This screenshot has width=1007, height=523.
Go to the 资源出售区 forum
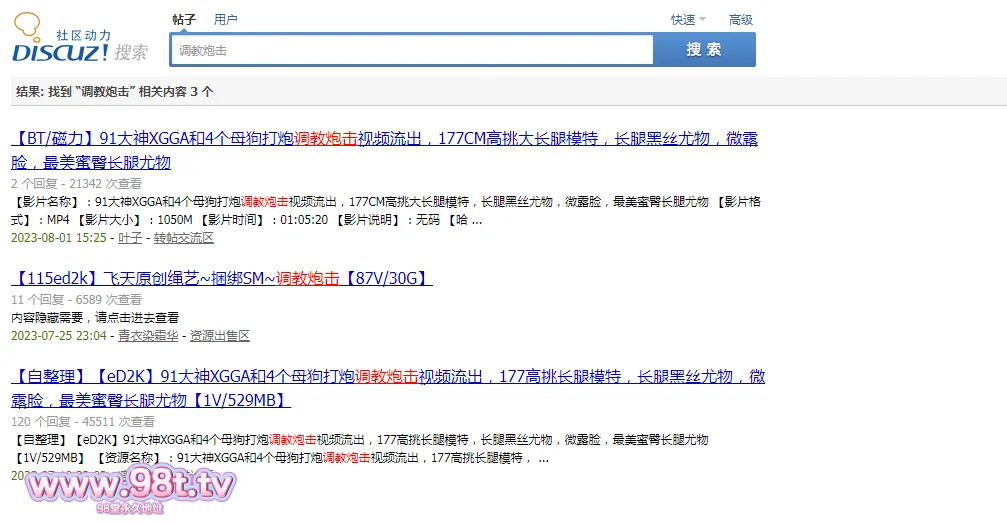[220, 336]
